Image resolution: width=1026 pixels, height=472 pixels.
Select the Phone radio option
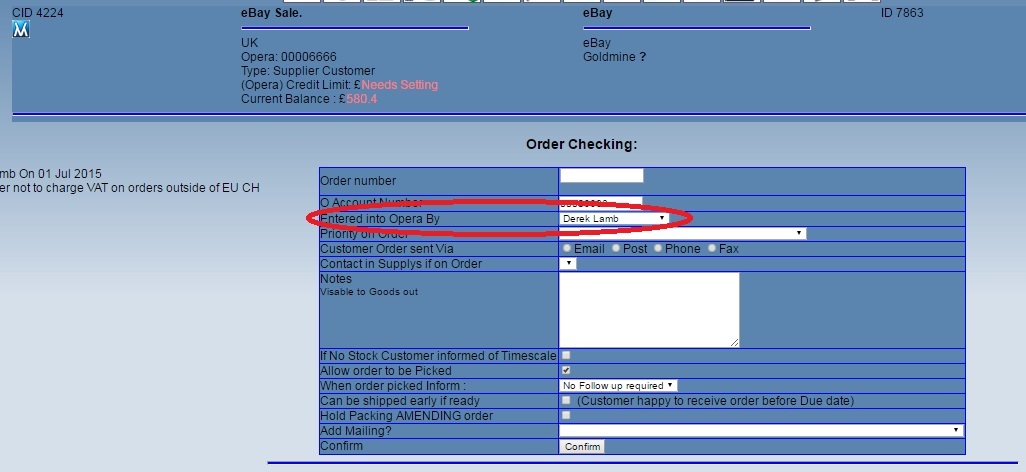click(x=658, y=248)
